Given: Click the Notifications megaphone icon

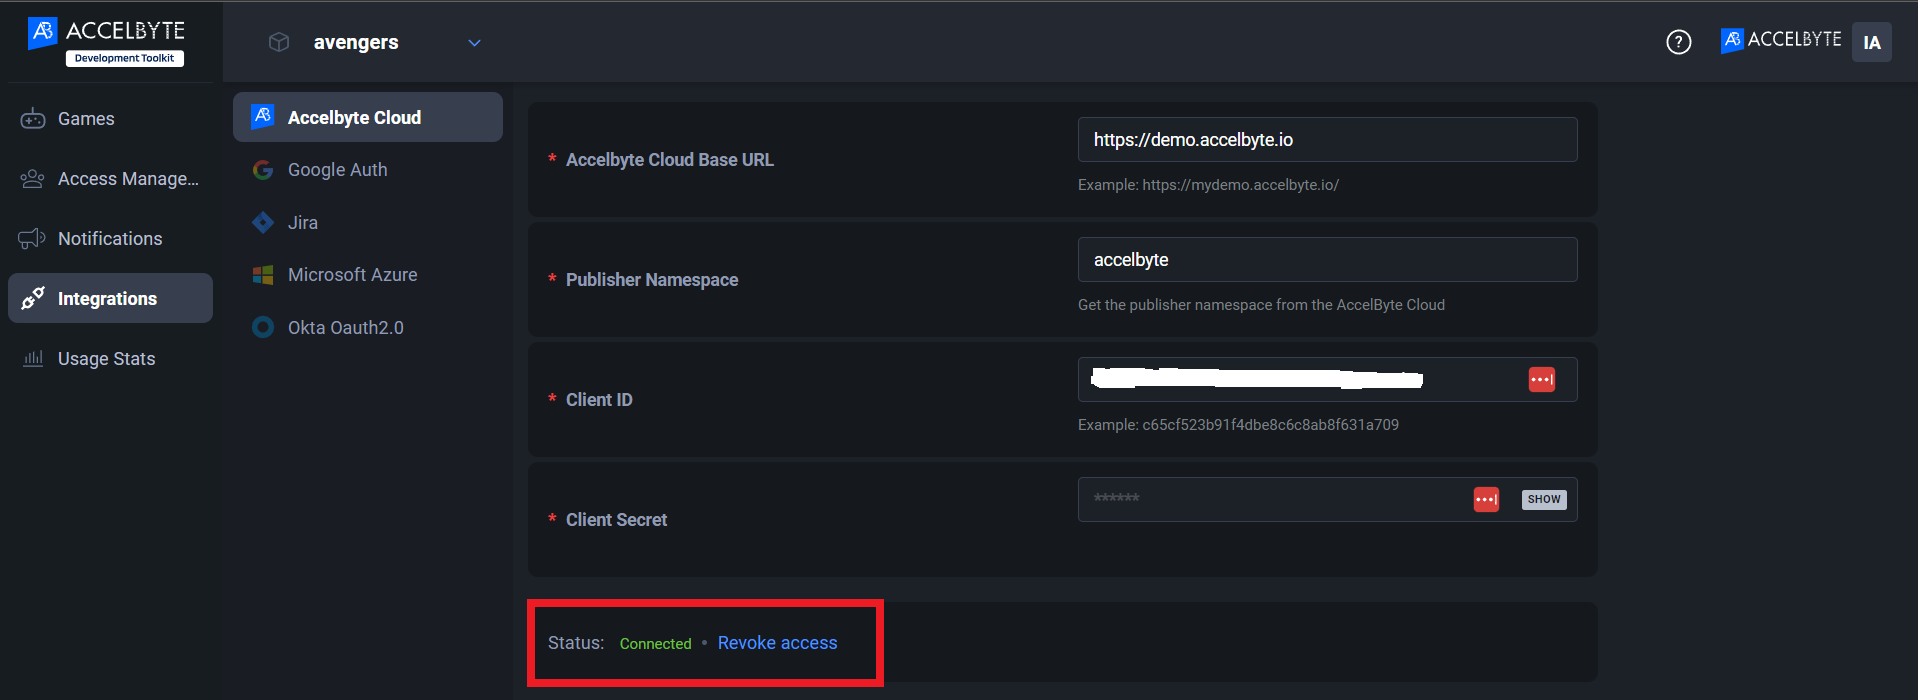Looking at the screenshot, I should pyautogui.click(x=33, y=239).
